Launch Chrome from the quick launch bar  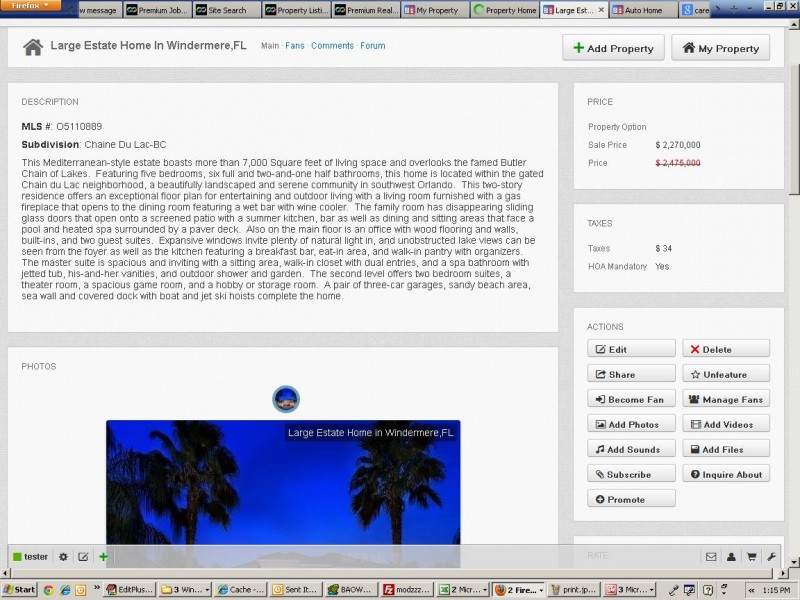[48, 590]
